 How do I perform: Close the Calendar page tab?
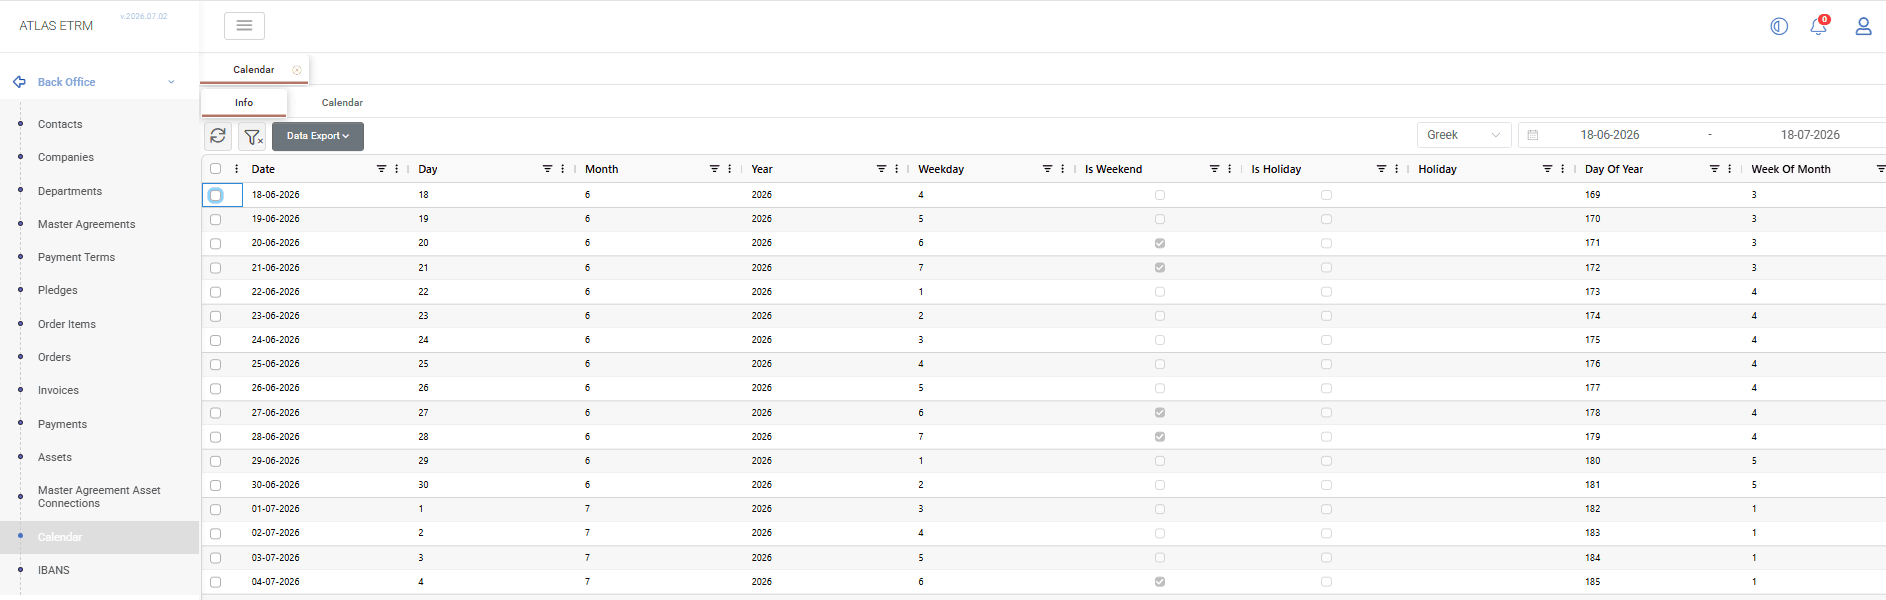tap(297, 70)
